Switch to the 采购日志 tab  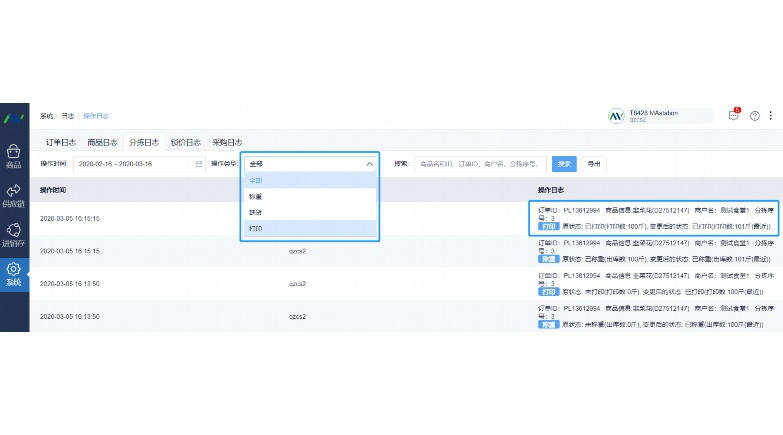(227, 142)
